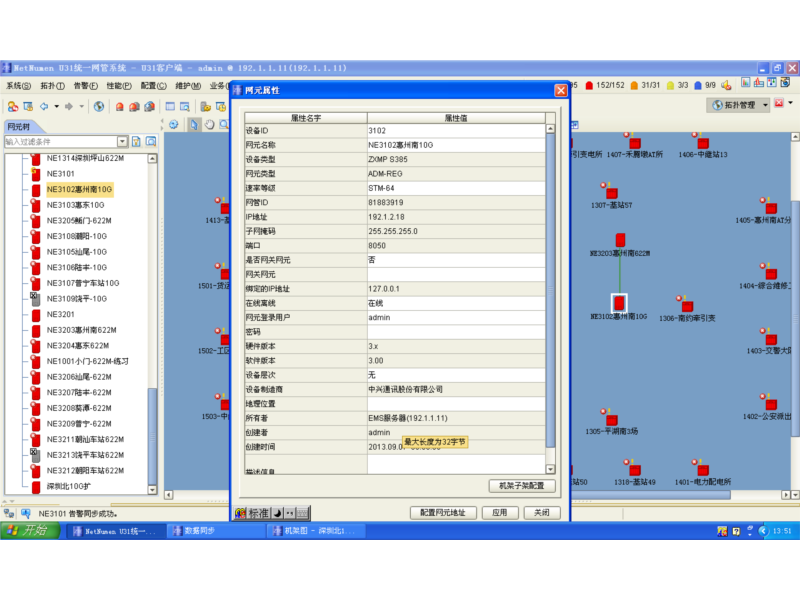The image size is (800, 600).
Task: Select NE3103惠东10G in the NE tree
Action: tap(77, 204)
